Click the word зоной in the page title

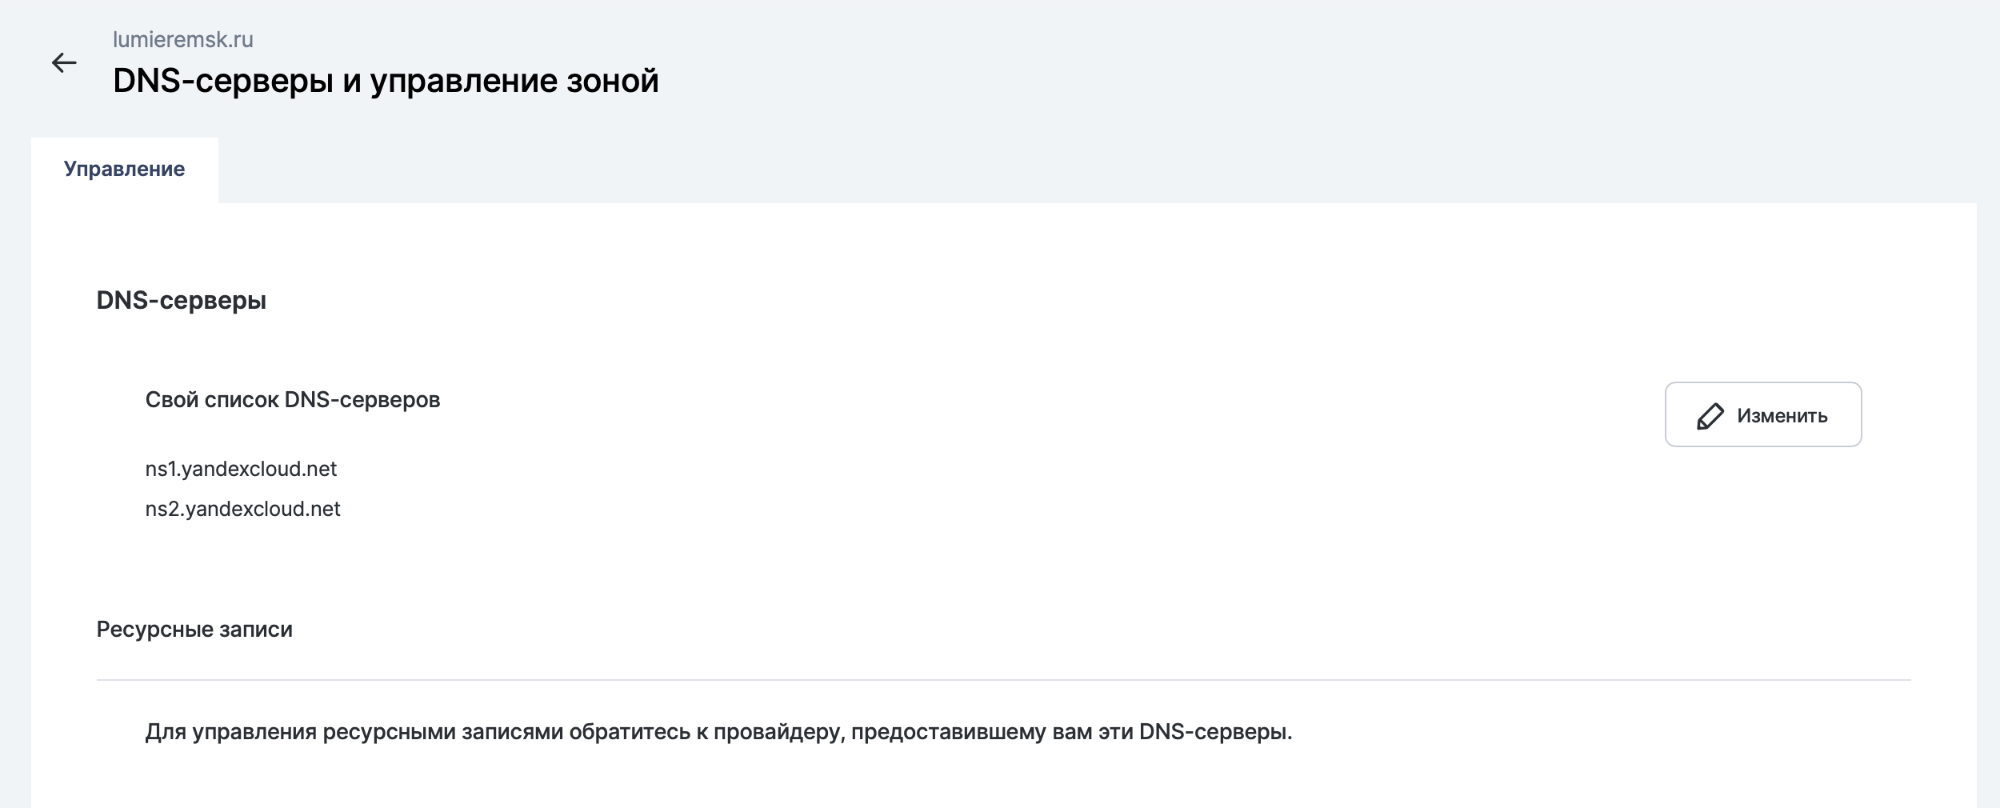[x=612, y=81]
